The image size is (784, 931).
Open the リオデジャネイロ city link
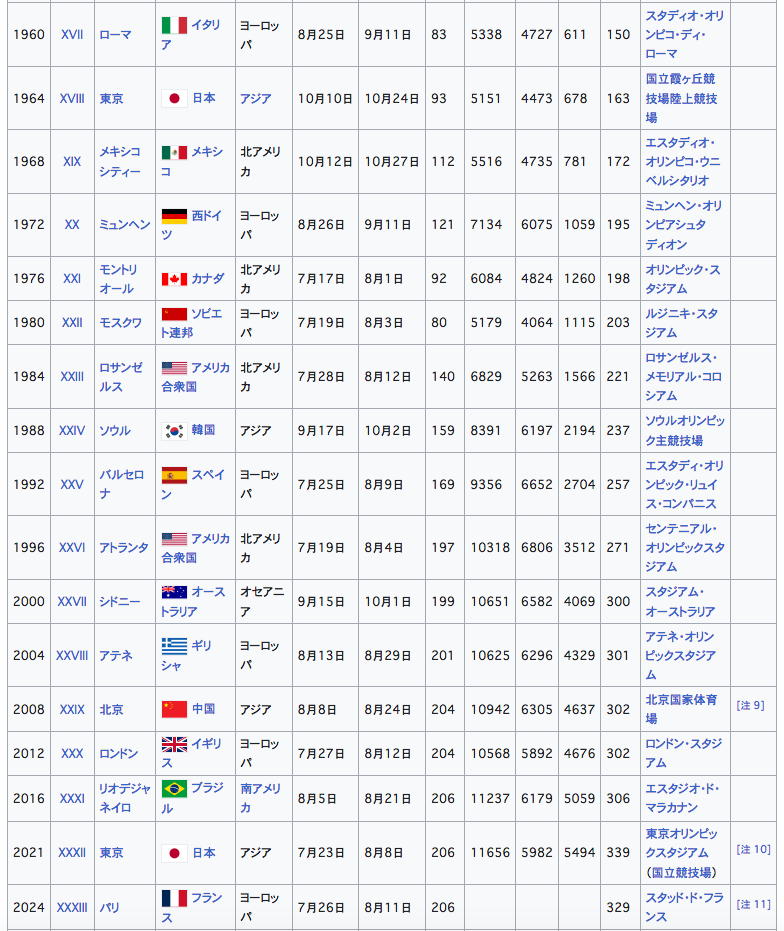125,797
